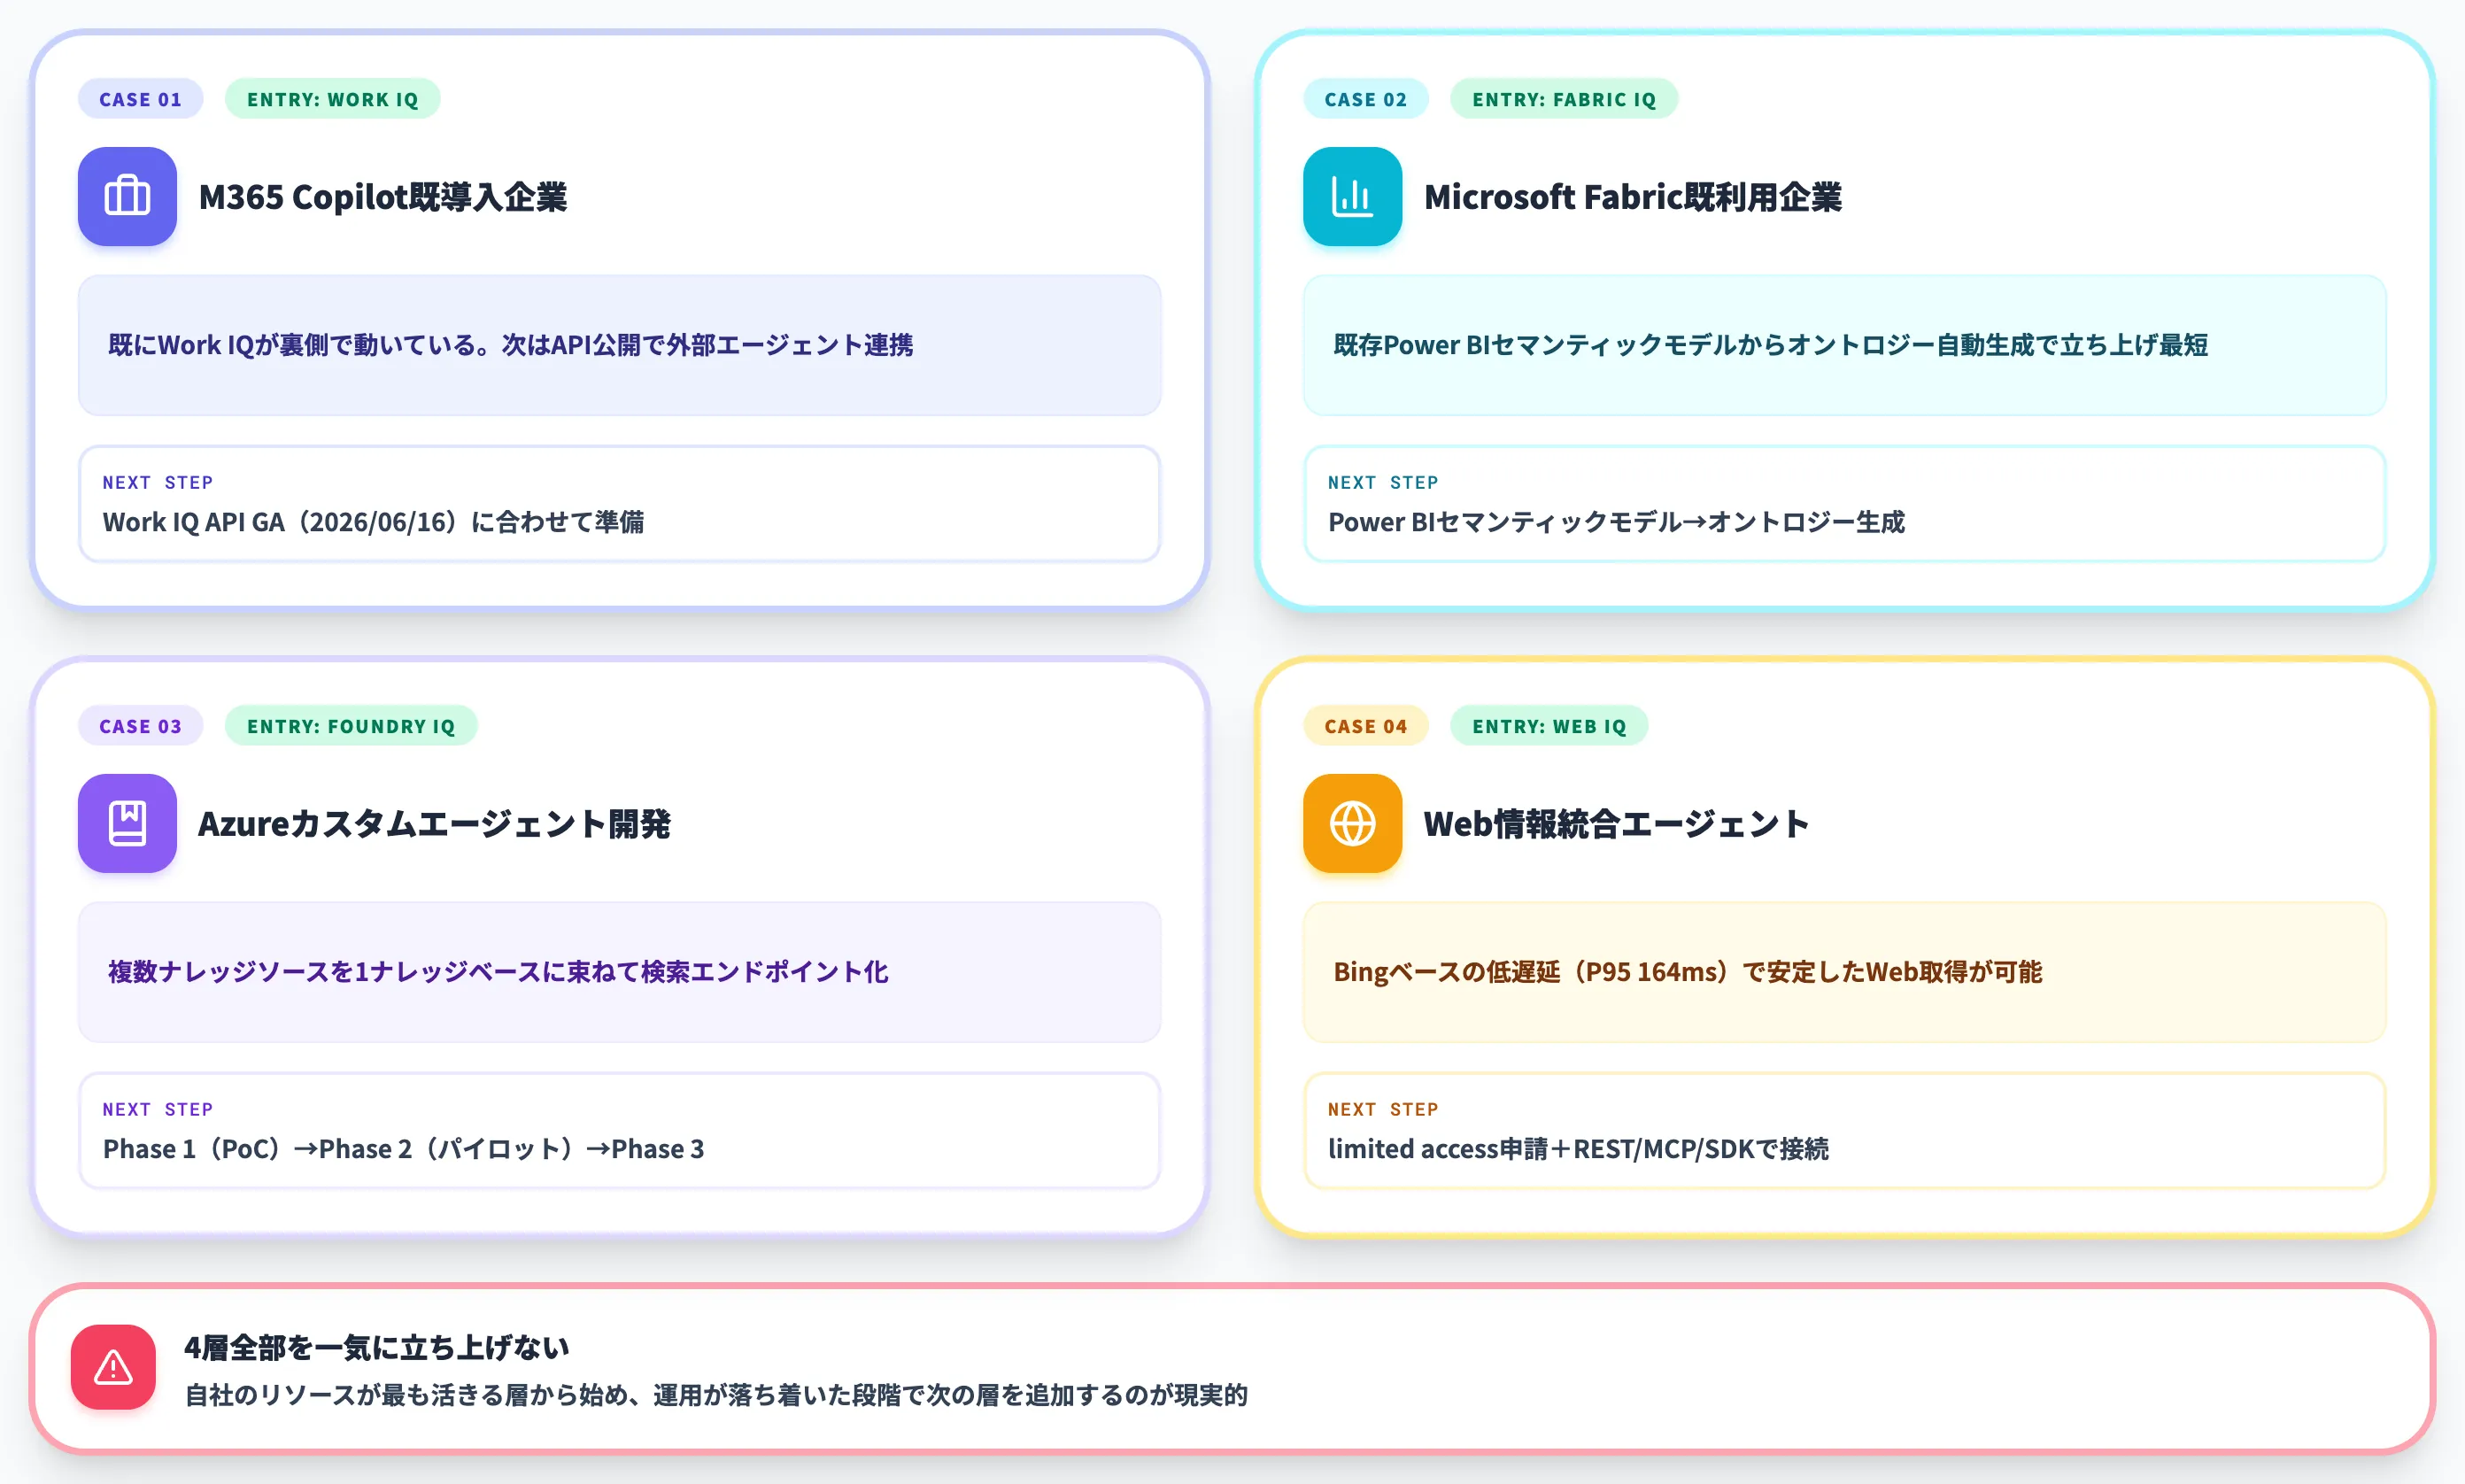Click the ENTRY: WEB IQ tag

pyautogui.click(x=1549, y=726)
